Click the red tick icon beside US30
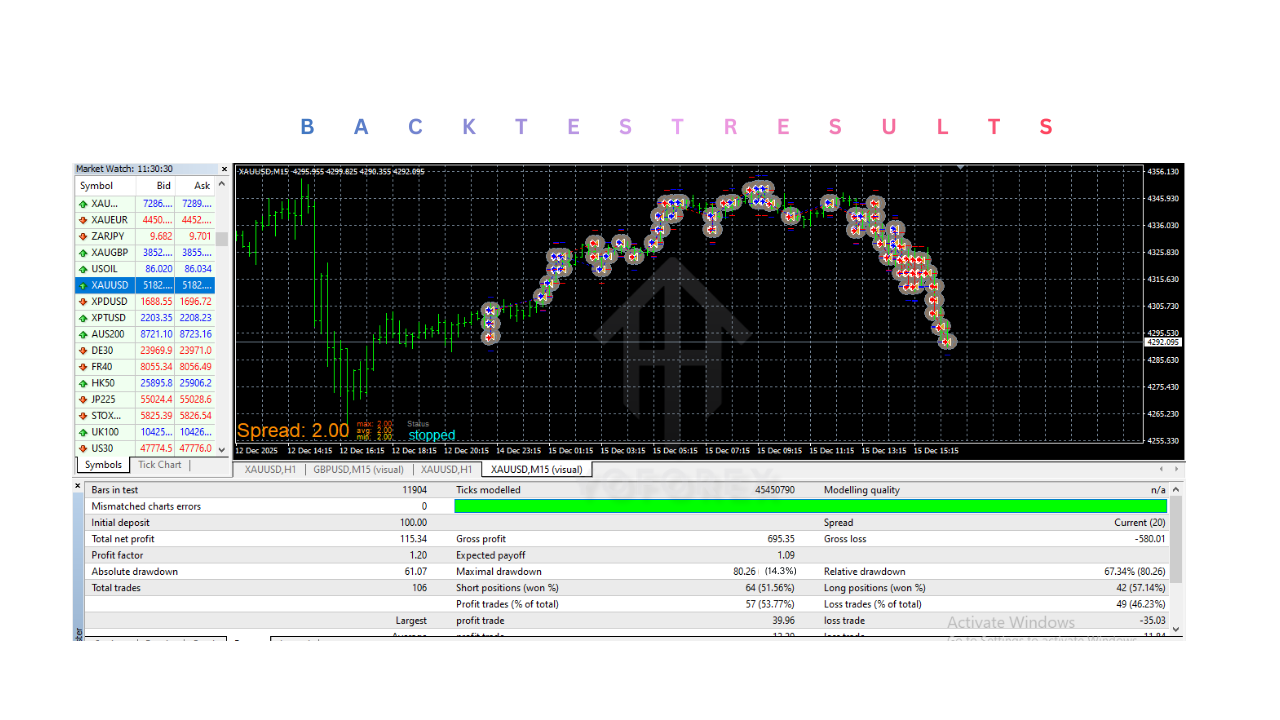This screenshot has height=720, width=1280. (81, 447)
